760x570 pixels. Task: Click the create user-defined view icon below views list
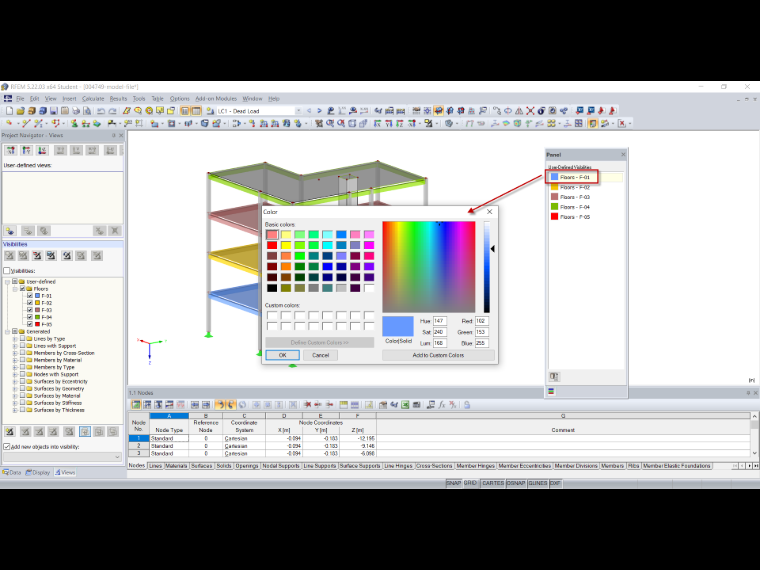(10, 231)
